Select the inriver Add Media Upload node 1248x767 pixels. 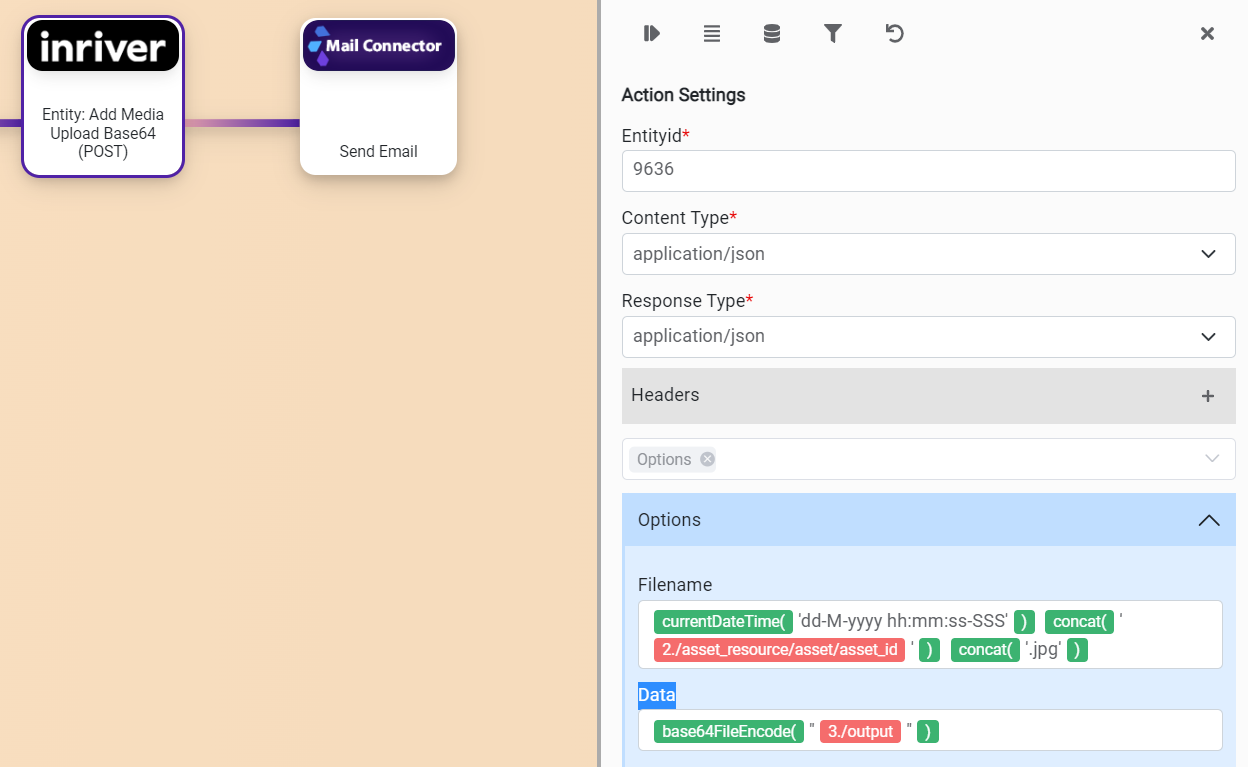pos(103,97)
